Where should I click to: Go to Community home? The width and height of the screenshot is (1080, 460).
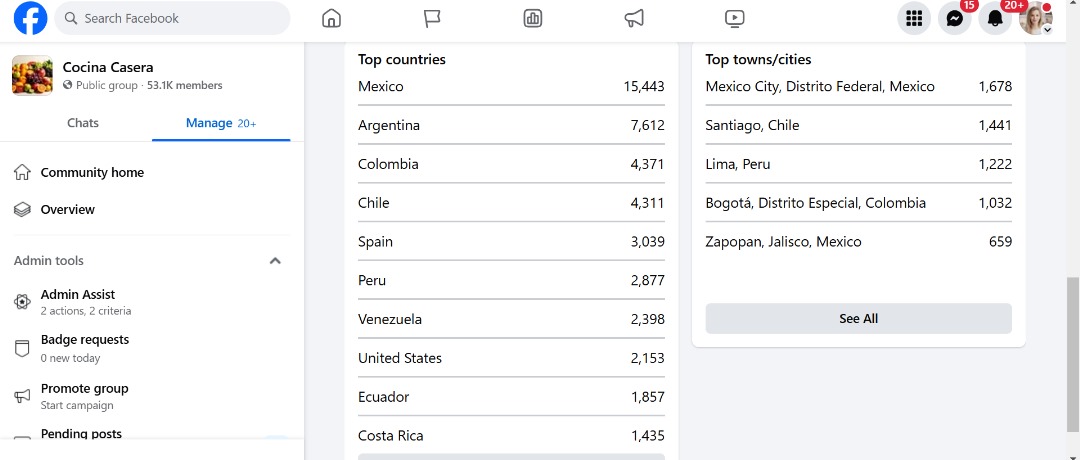(92, 173)
